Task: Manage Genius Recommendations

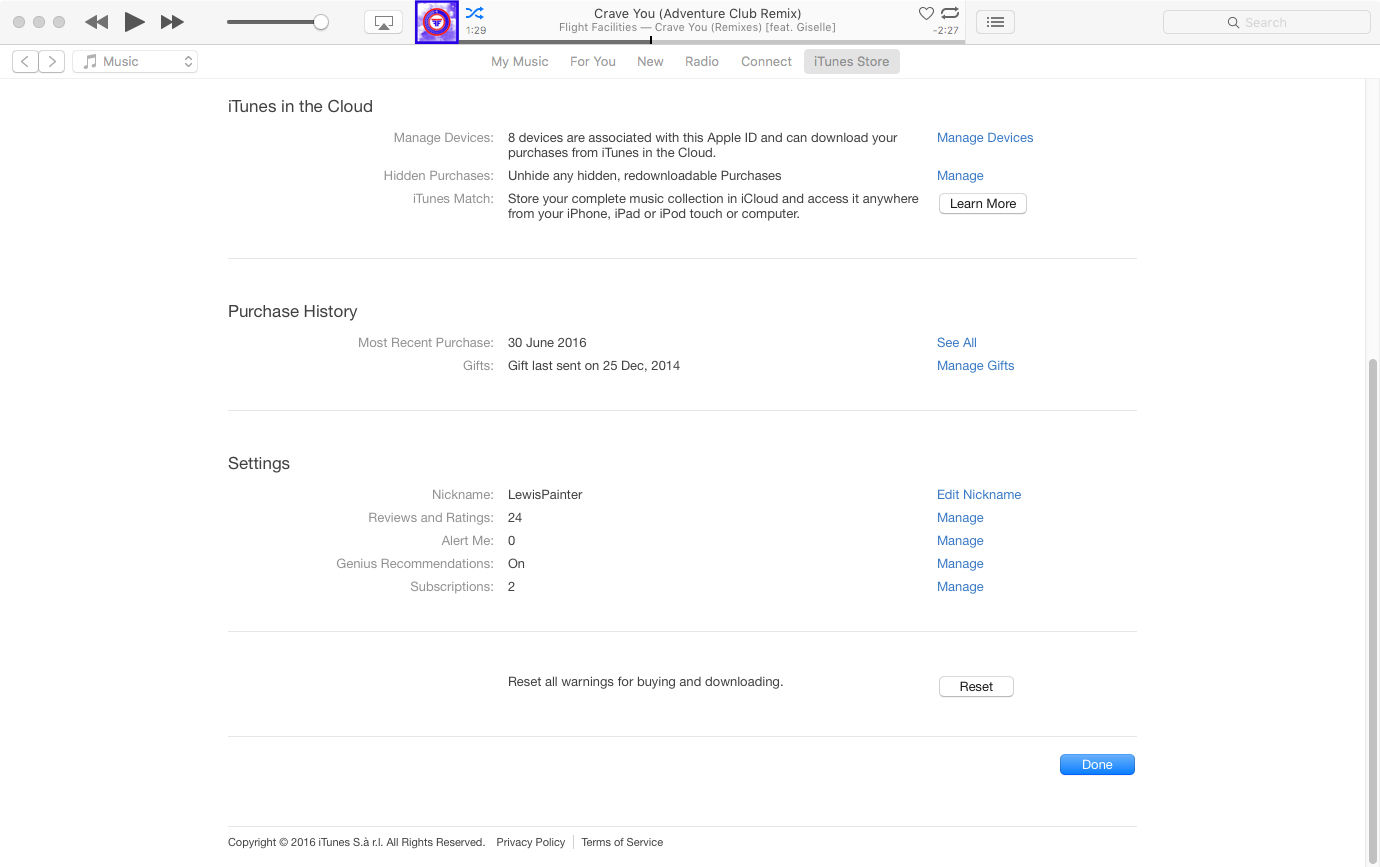Action: [960, 564]
